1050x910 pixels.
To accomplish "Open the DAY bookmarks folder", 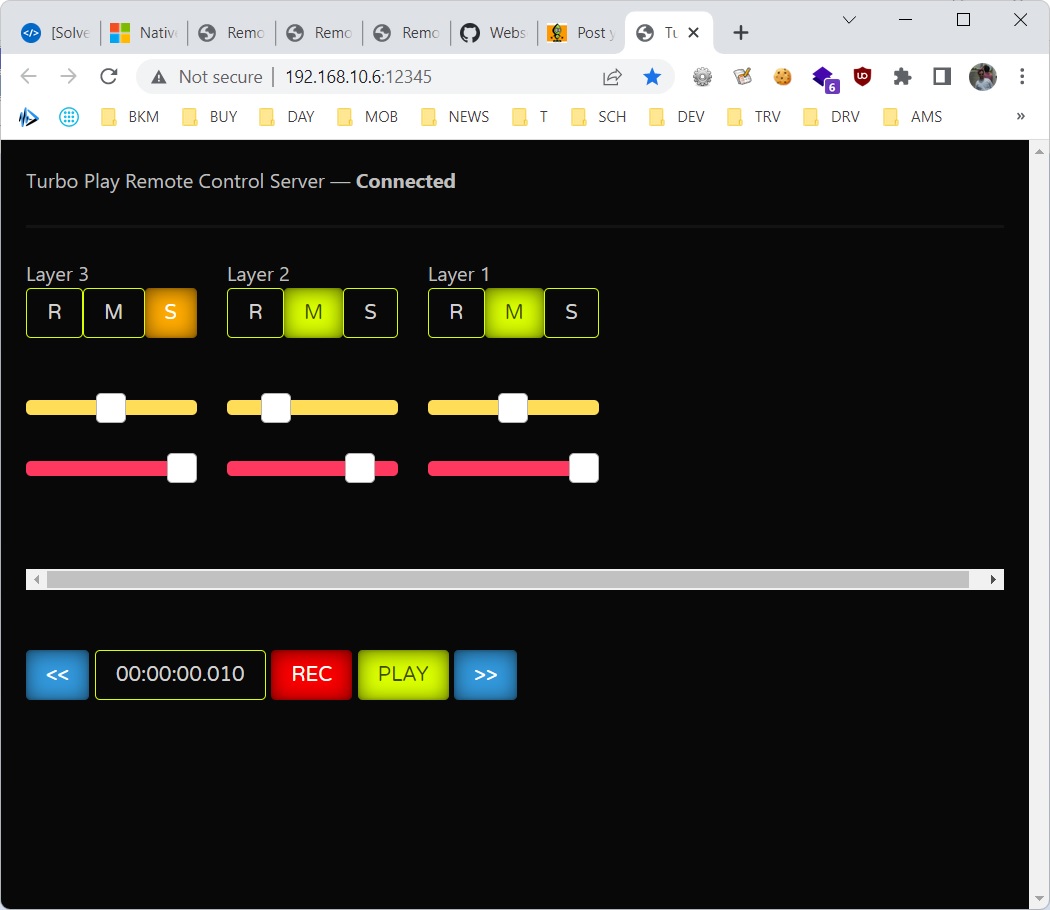I will point(287,117).
